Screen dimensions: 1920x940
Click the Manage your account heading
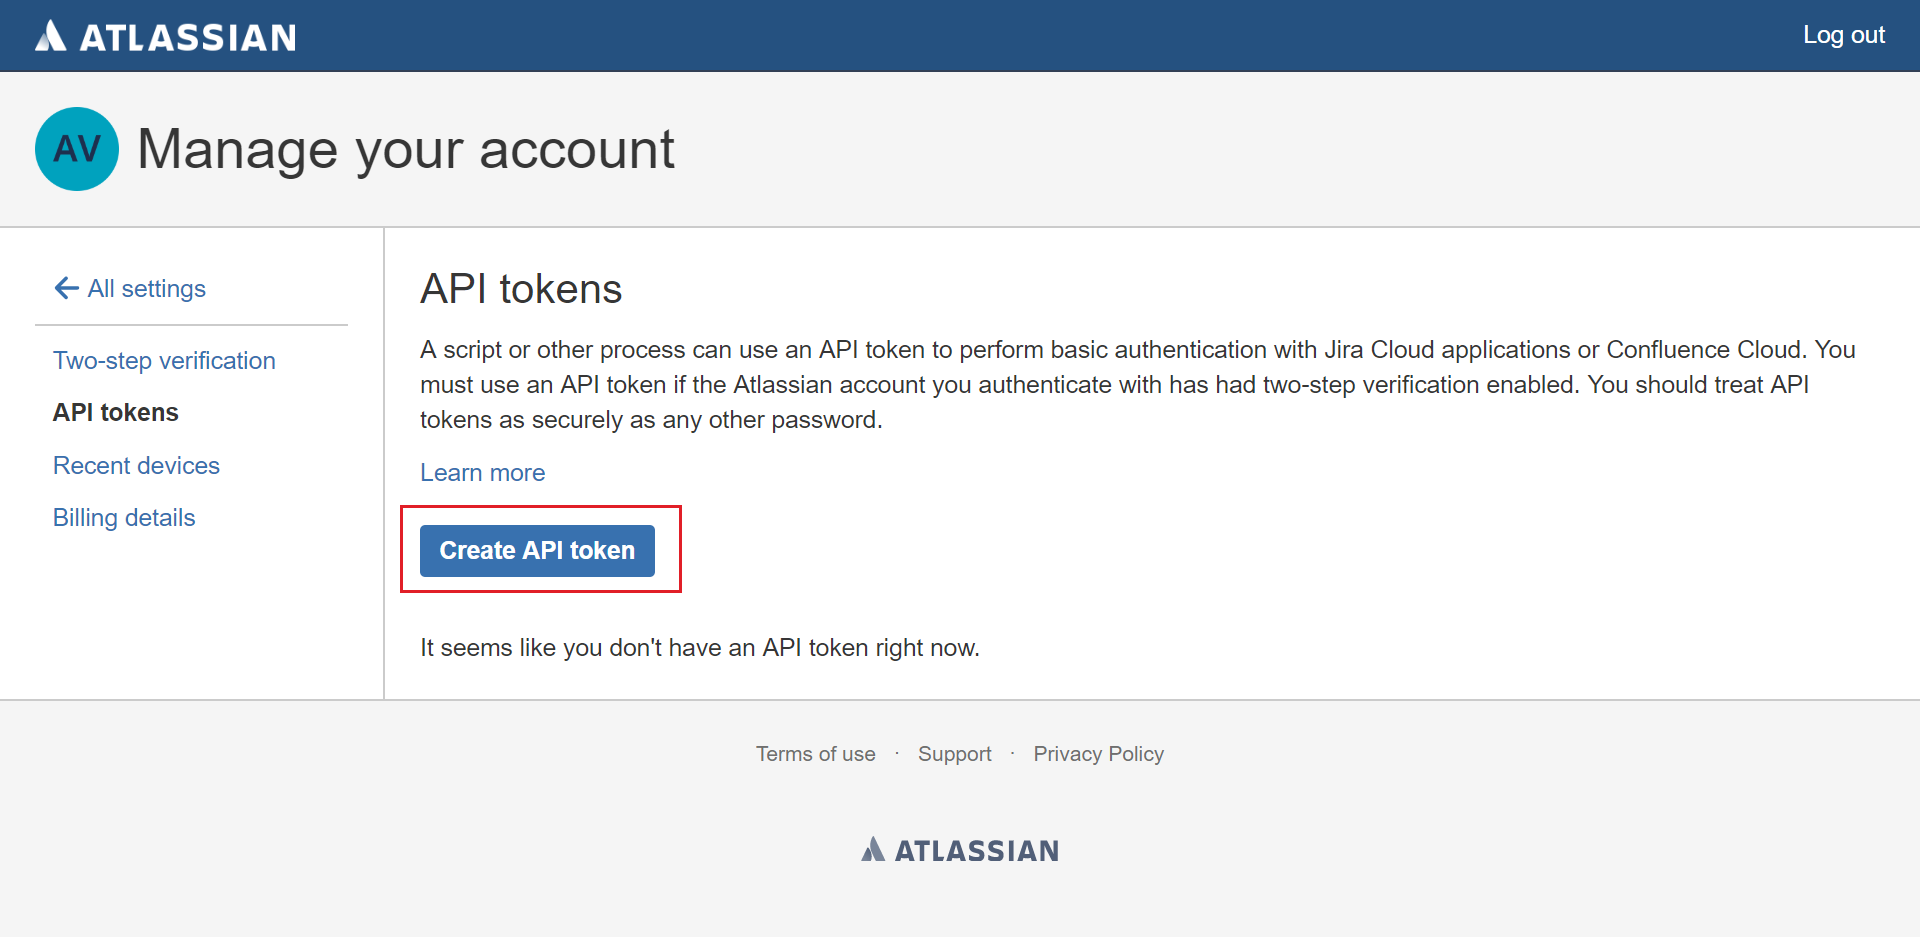tap(406, 150)
